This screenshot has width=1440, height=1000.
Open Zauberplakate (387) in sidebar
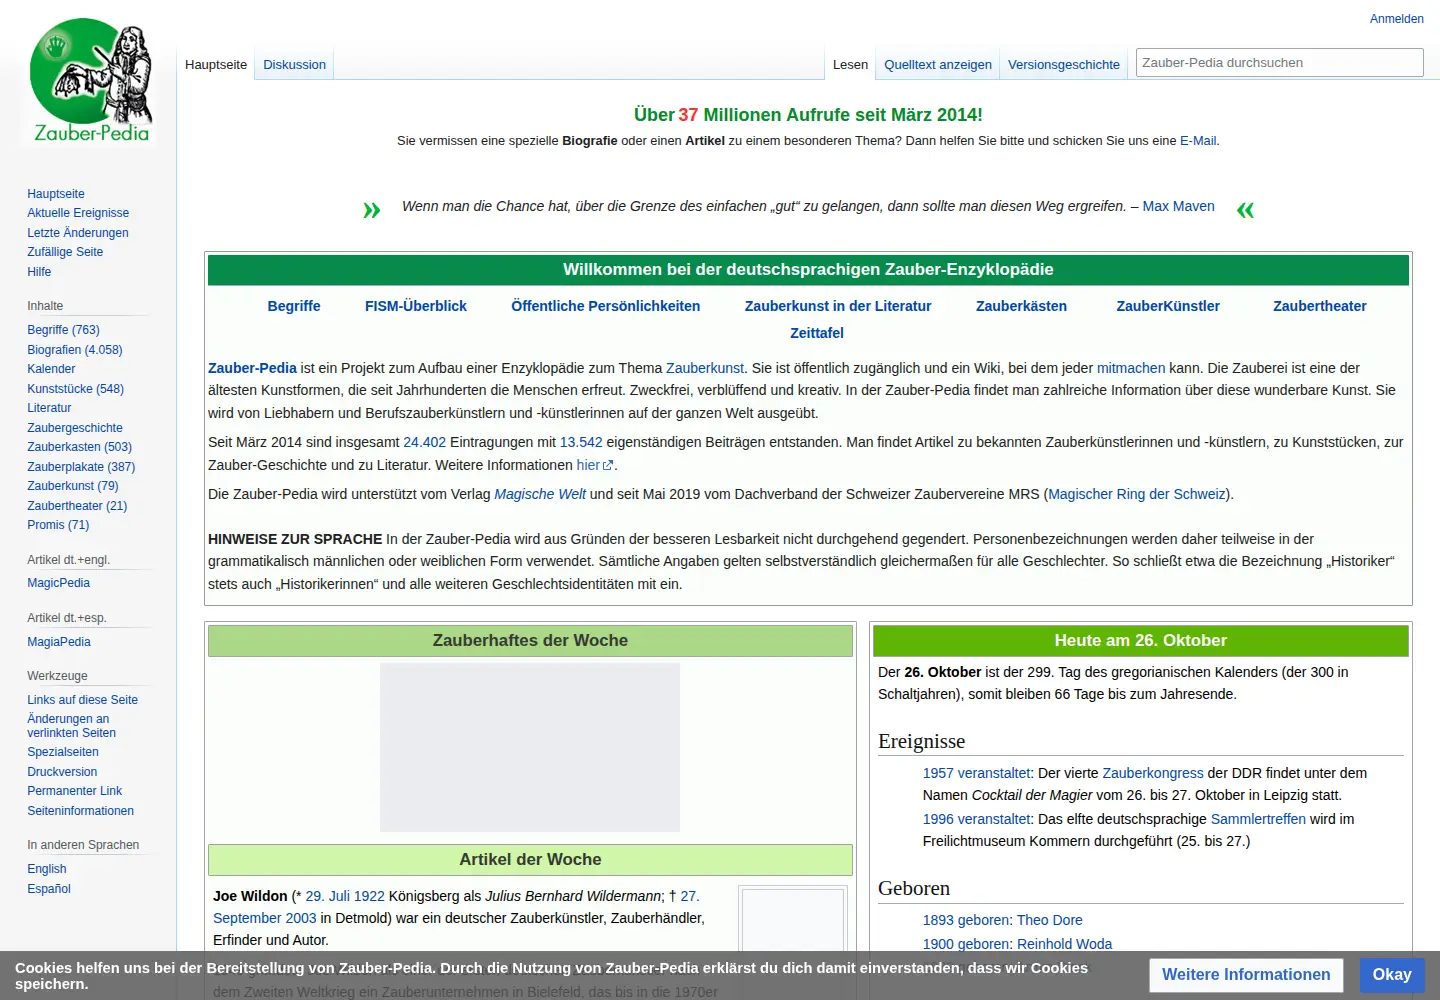pos(81,467)
